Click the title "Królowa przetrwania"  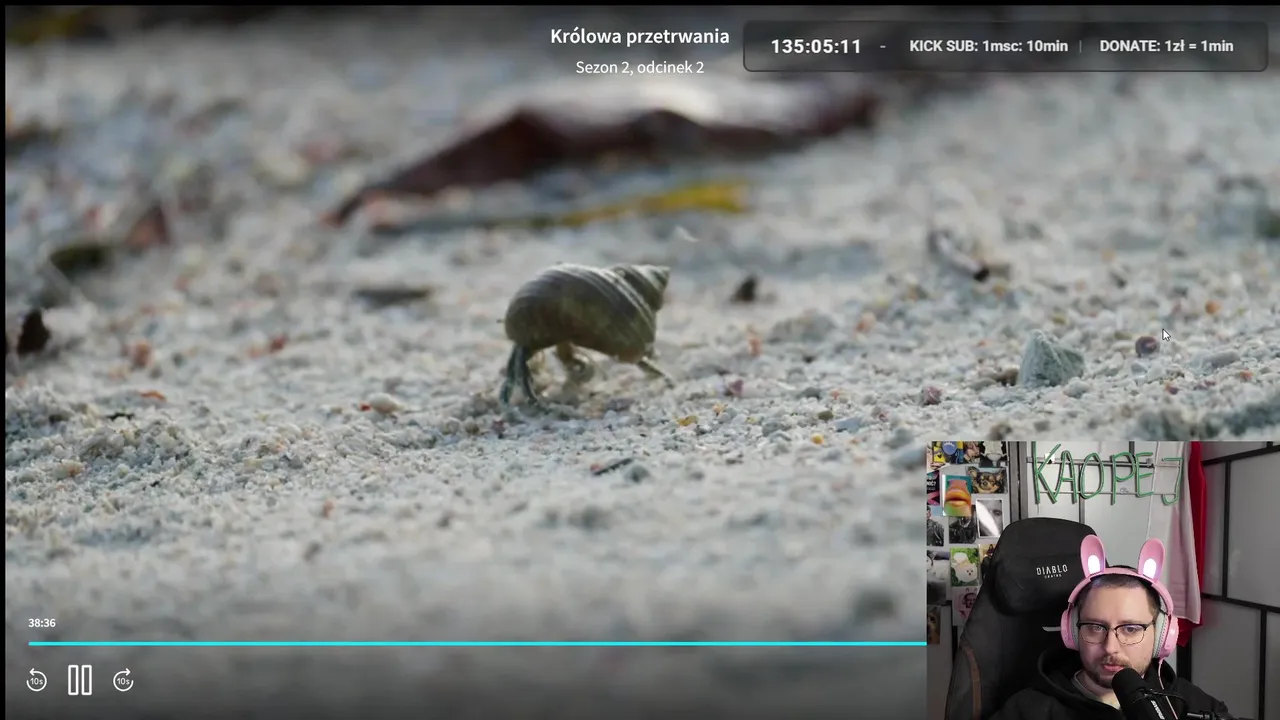tap(640, 37)
